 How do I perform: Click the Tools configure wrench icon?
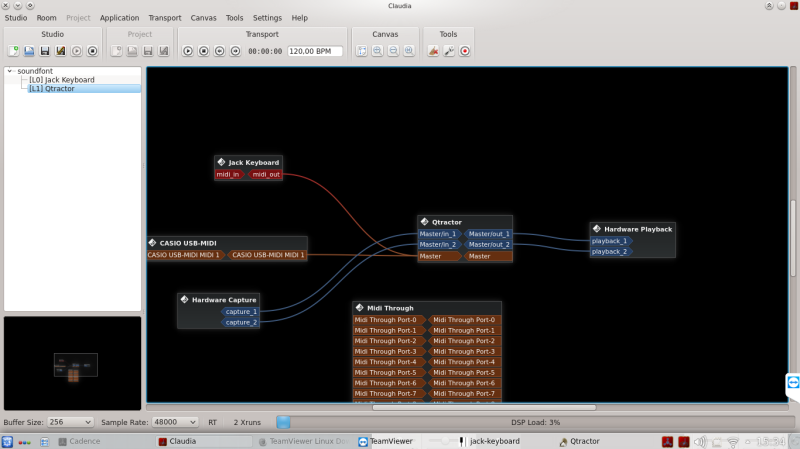tap(449, 51)
